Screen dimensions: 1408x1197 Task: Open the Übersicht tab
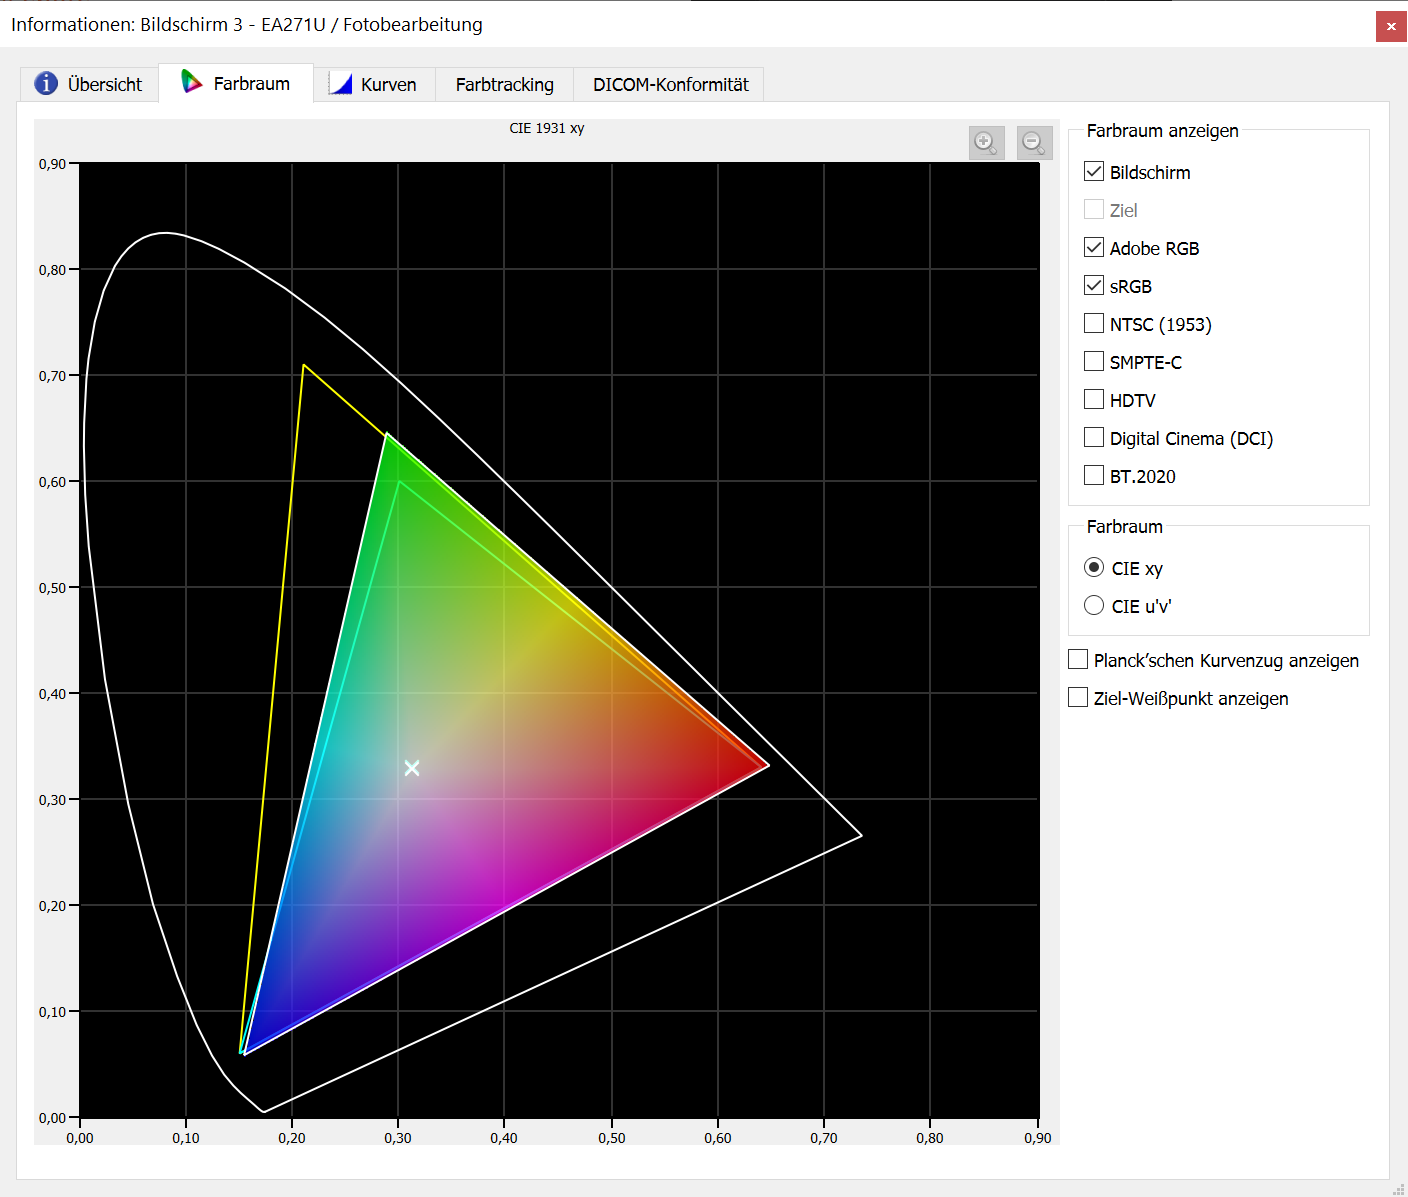tap(89, 84)
